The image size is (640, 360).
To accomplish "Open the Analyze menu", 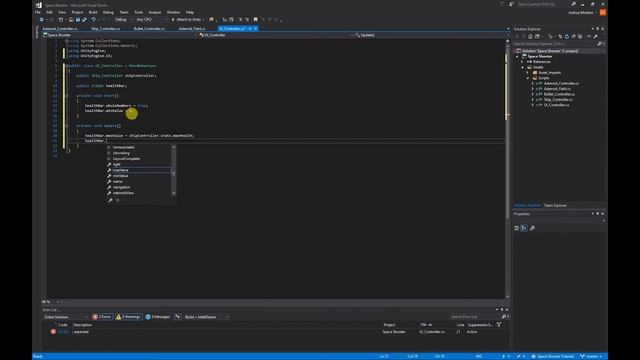I will (155, 12).
